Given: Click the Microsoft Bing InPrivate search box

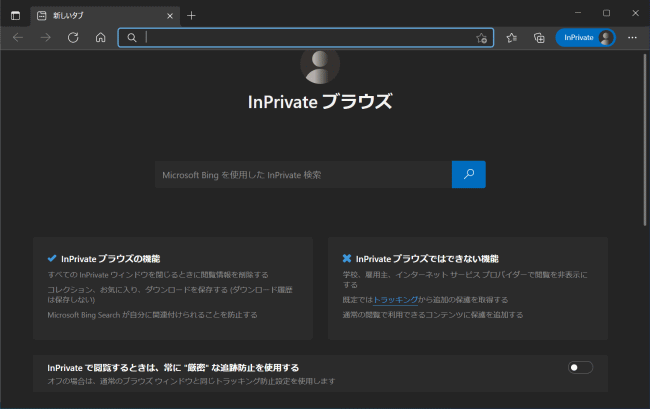Looking at the screenshot, I should click(303, 174).
